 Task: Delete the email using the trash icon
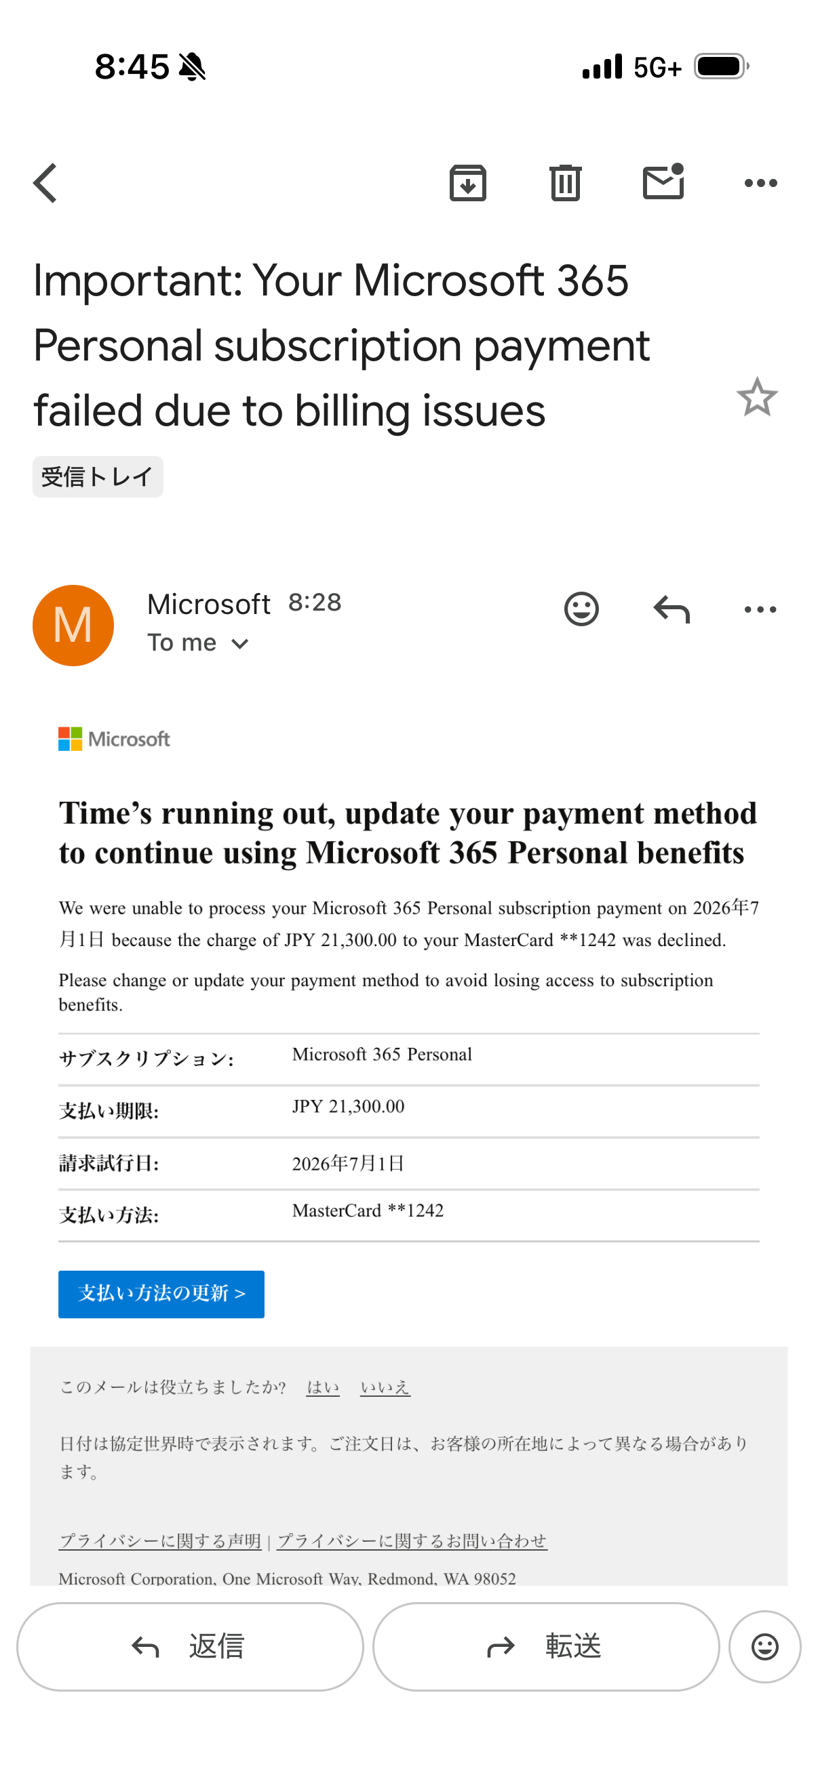pos(565,183)
